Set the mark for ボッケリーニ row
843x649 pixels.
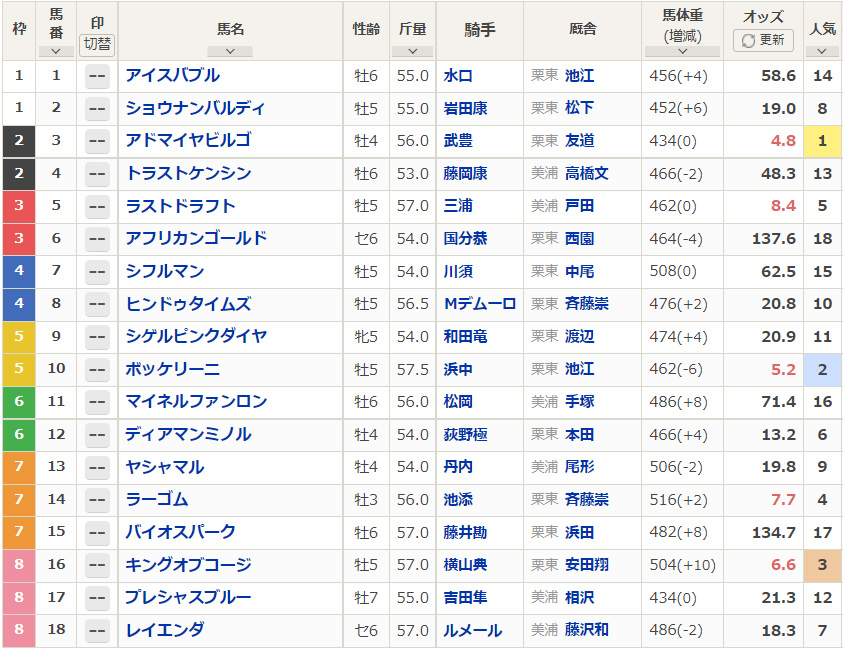97,370
